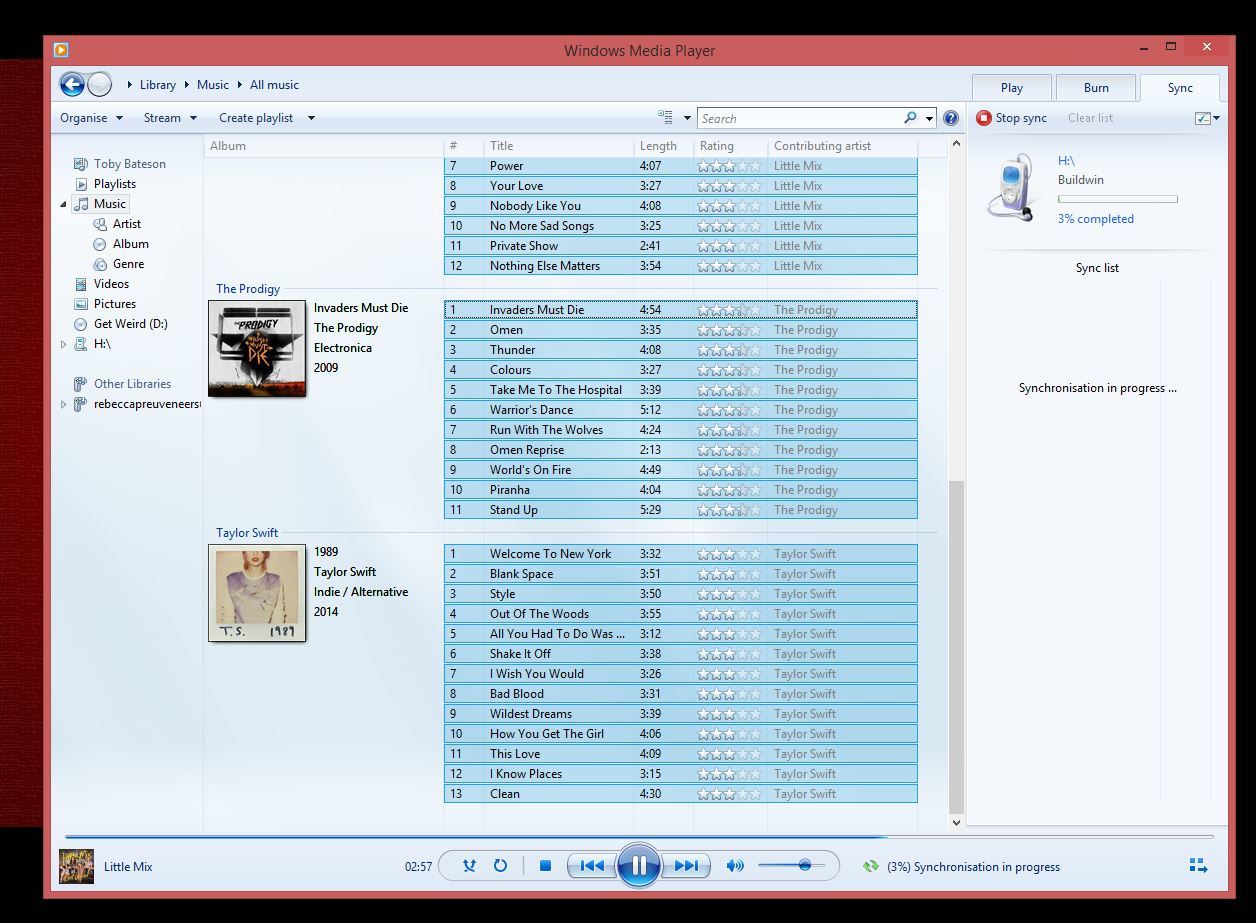Viewport: 1256px width, 923px height.
Task: Pause the current song
Action: coord(638,866)
